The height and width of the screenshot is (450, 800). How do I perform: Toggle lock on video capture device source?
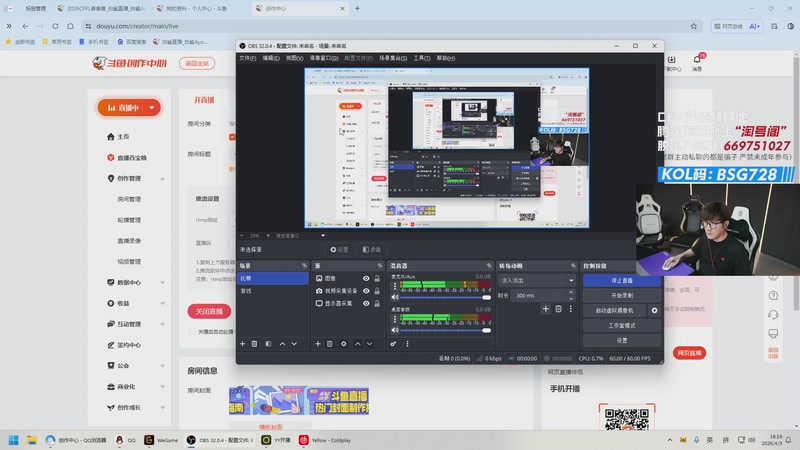[377, 291]
